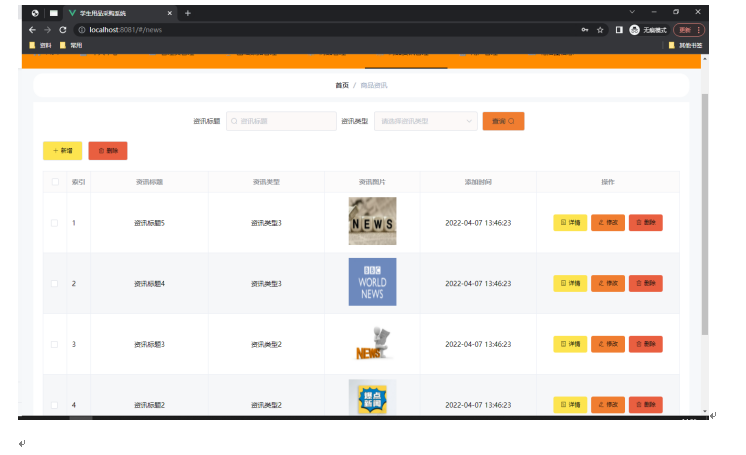Image resolution: width=746 pixels, height=455 pixels.
Task: Check the checkbox for row 3 资讯标题3
Action: pyautogui.click(x=54, y=344)
